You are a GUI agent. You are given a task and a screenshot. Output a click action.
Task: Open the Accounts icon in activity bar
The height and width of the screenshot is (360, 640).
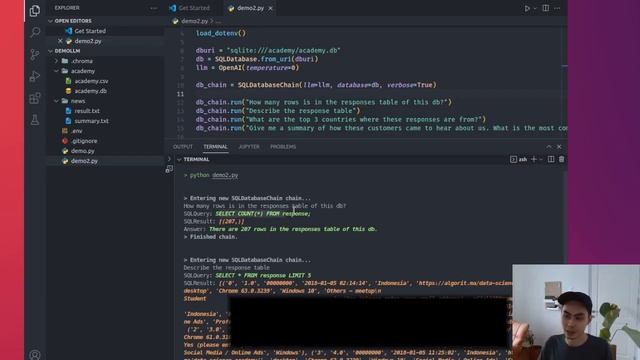pos(35,354)
